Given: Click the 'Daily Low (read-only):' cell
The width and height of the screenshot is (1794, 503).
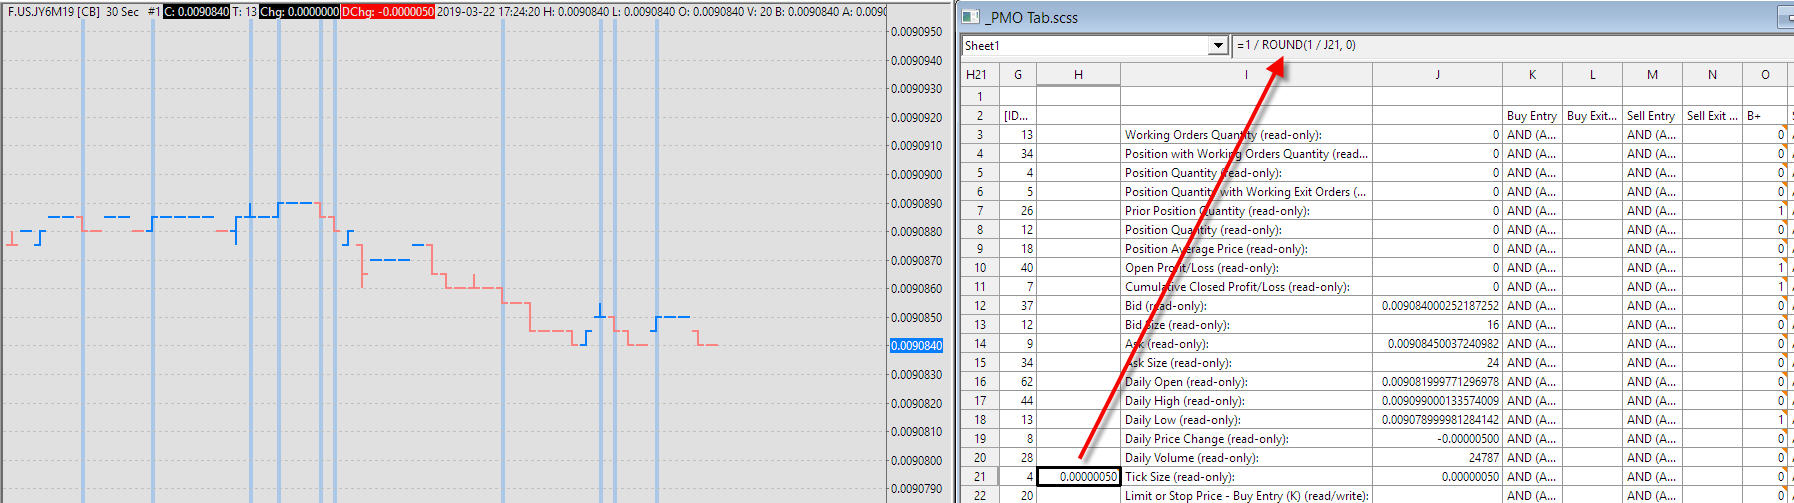Looking at the screenshot, I should 1246,420.
